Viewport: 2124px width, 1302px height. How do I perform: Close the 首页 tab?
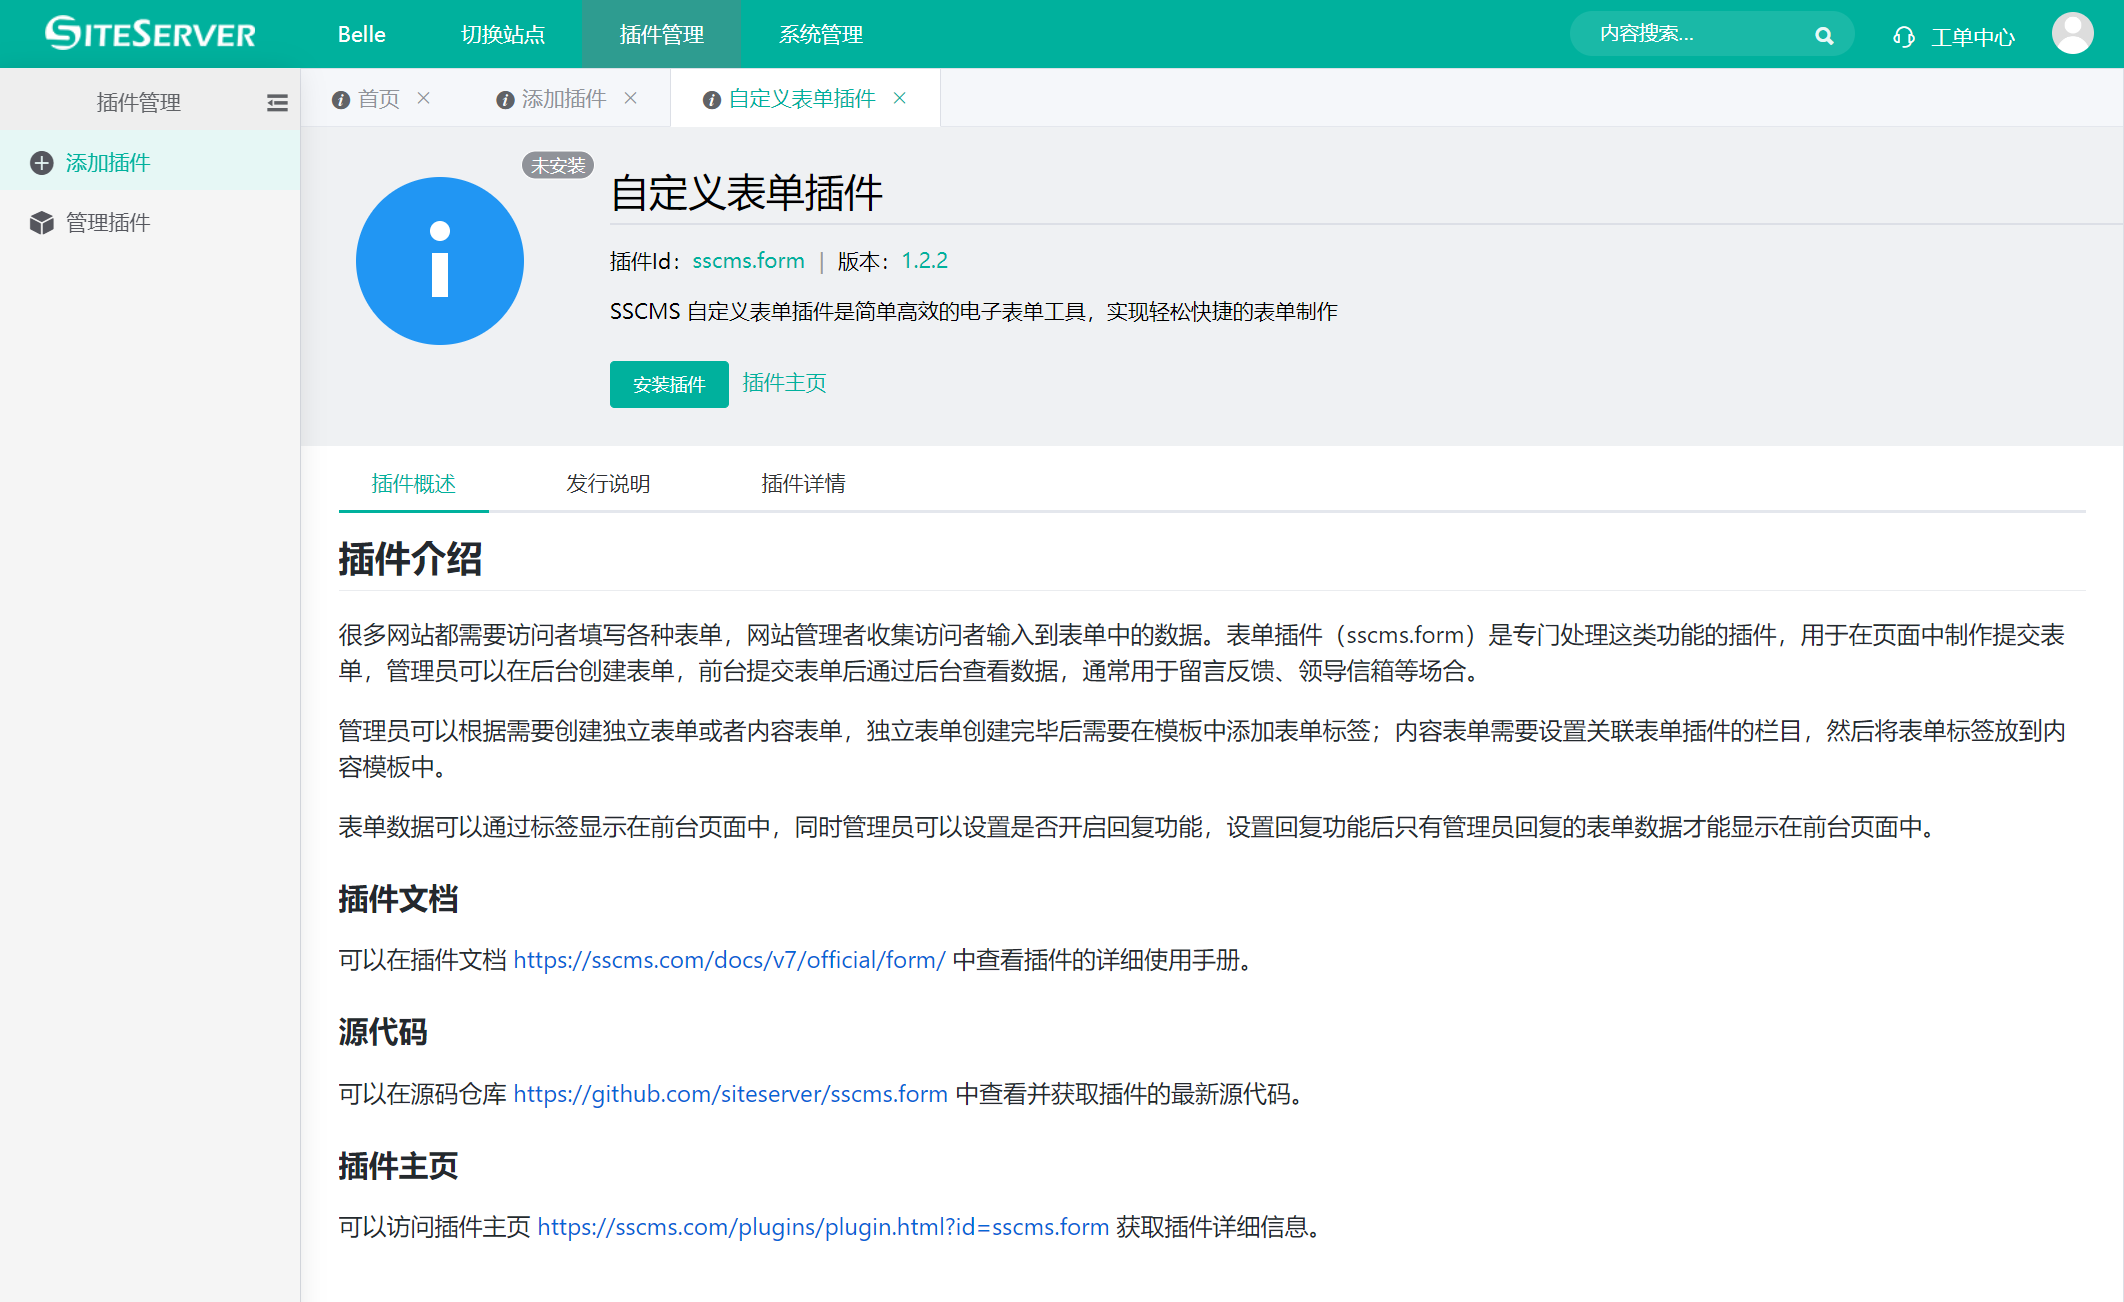[x=424, y=98]
